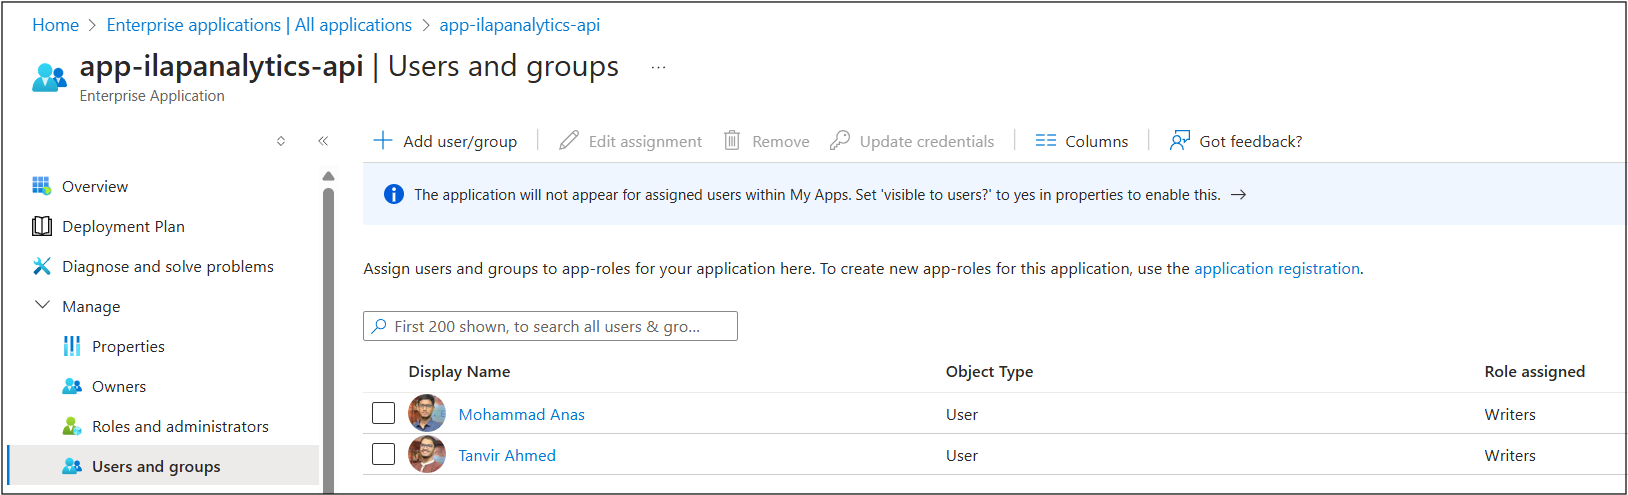Select the checkbox for Mohammad Anas
The image size is (1628, 495).
coord(383,413)
